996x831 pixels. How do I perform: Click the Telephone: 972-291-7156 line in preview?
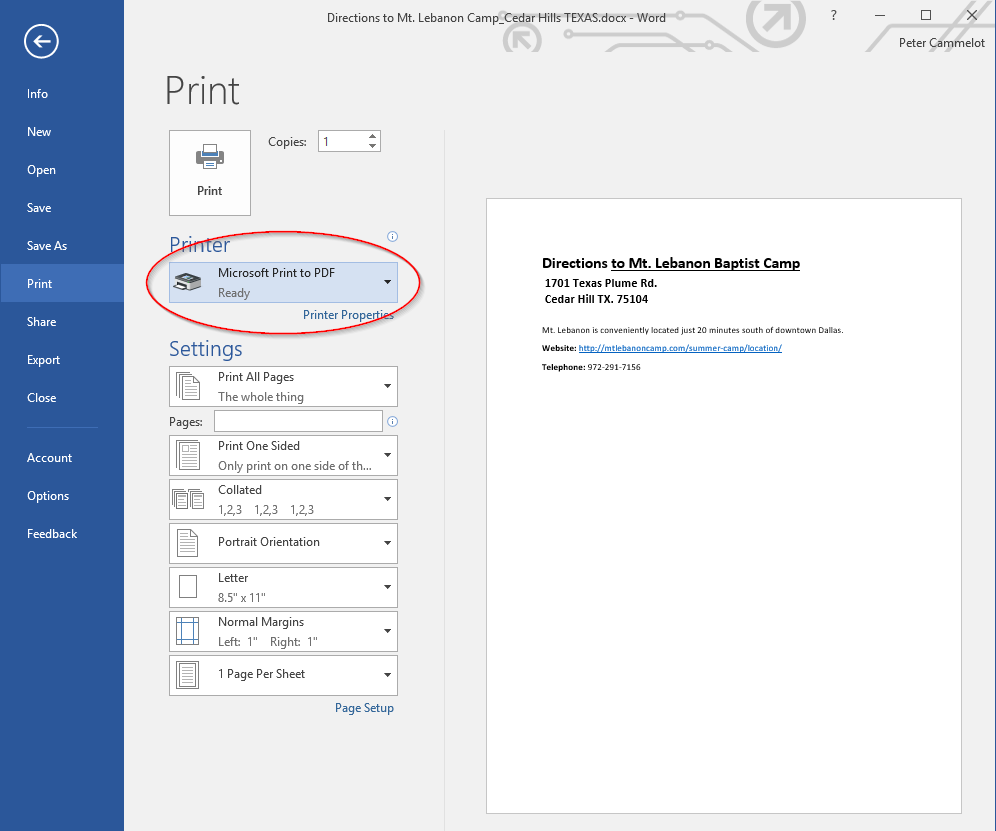coord(591,367)
